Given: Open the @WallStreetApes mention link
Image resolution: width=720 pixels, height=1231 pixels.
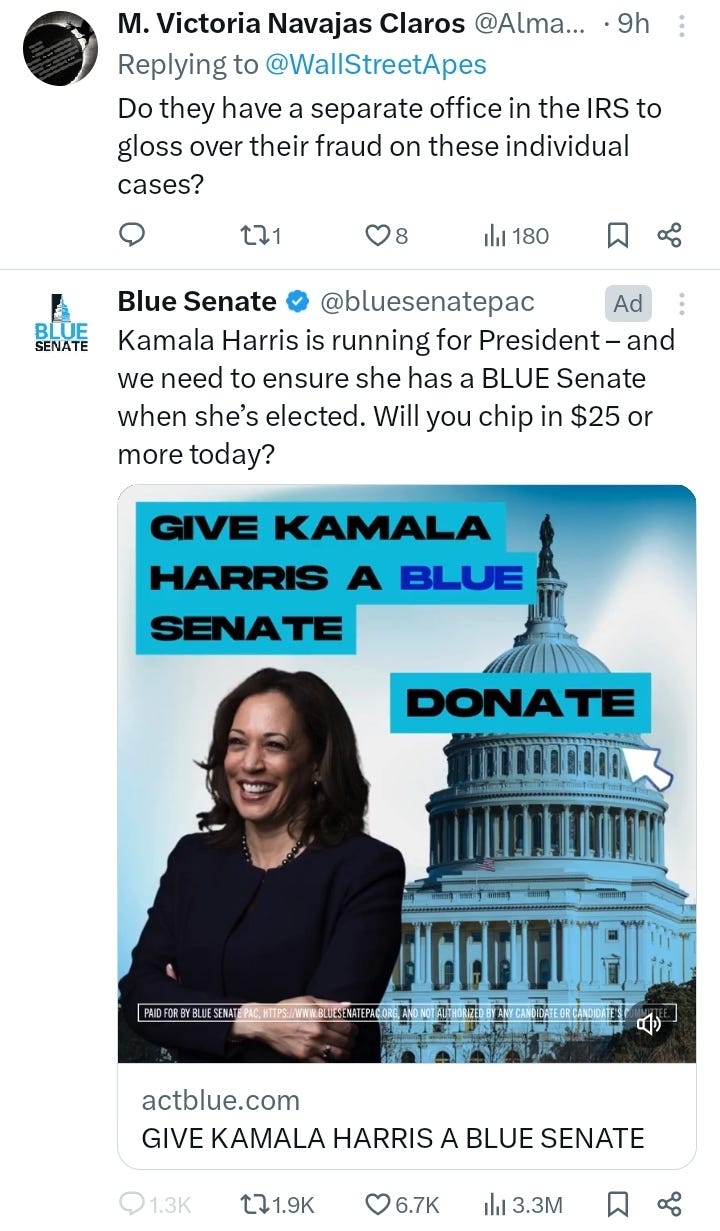Looking at the screenshot, I should pyautogui.click(x=376, y=65).
